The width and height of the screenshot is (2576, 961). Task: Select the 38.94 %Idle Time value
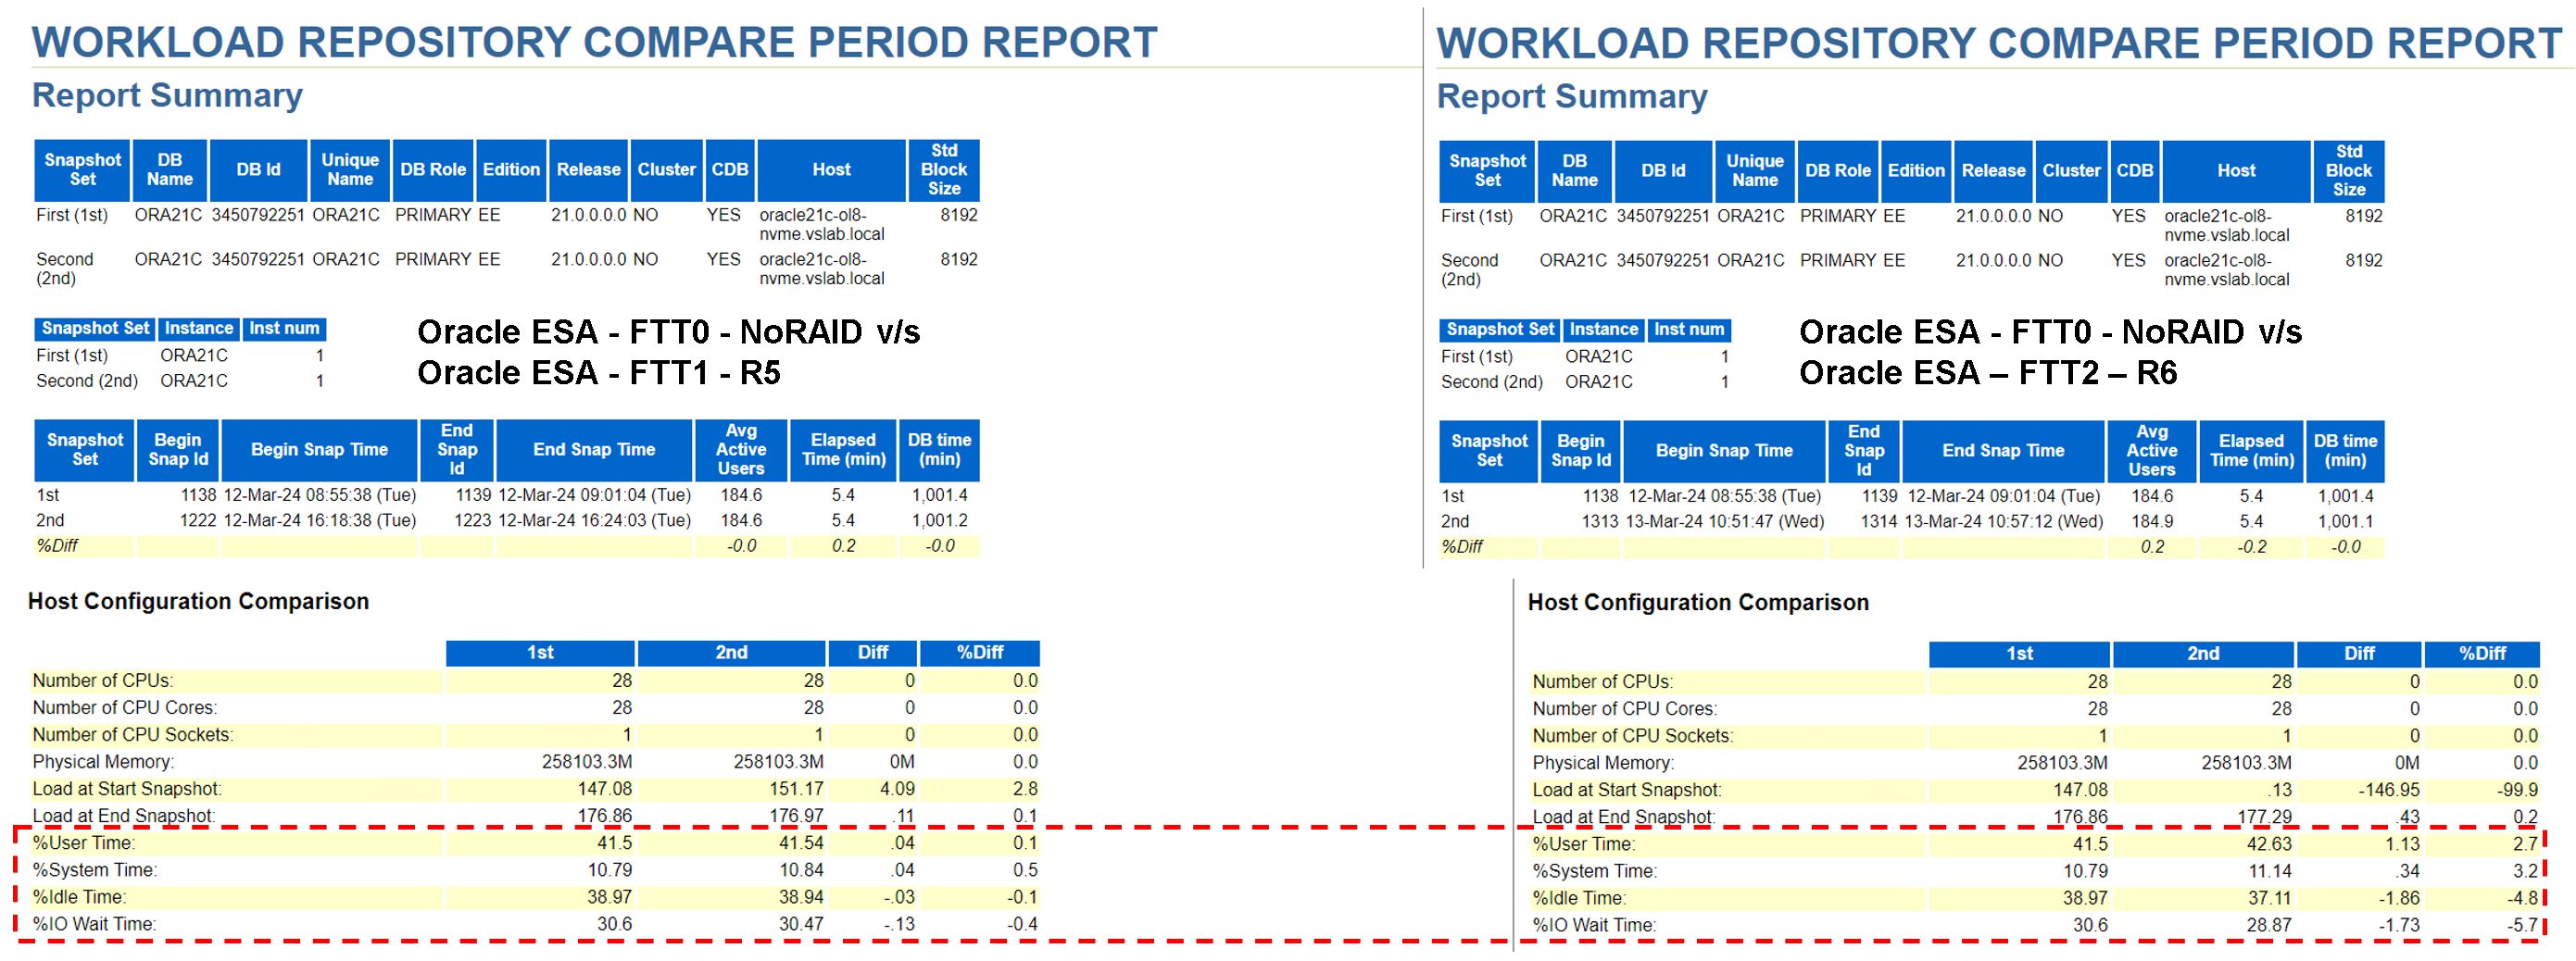point(801,897)
